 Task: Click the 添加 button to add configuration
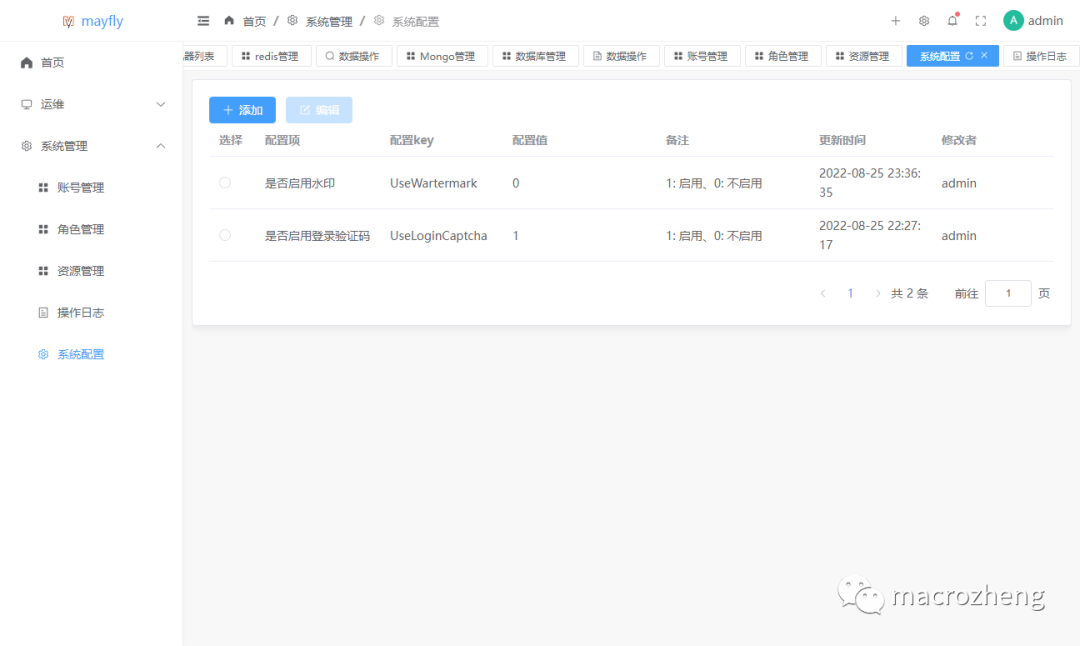click(242, 110)
